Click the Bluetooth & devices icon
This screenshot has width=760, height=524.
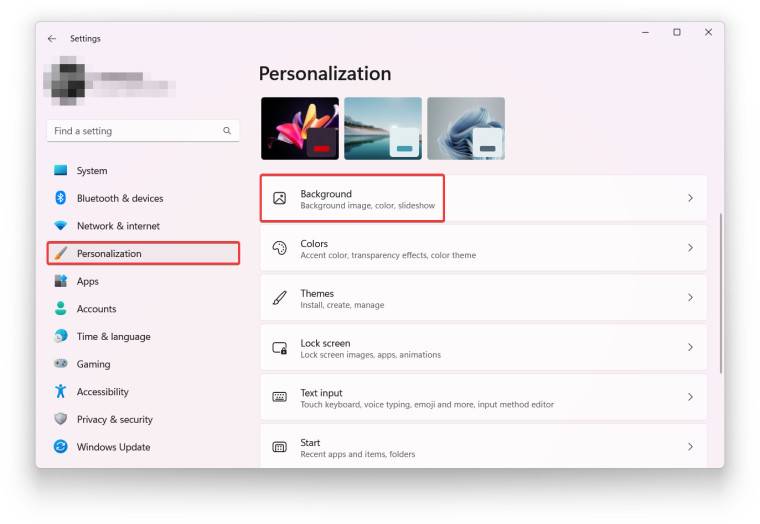coord(61,198)
